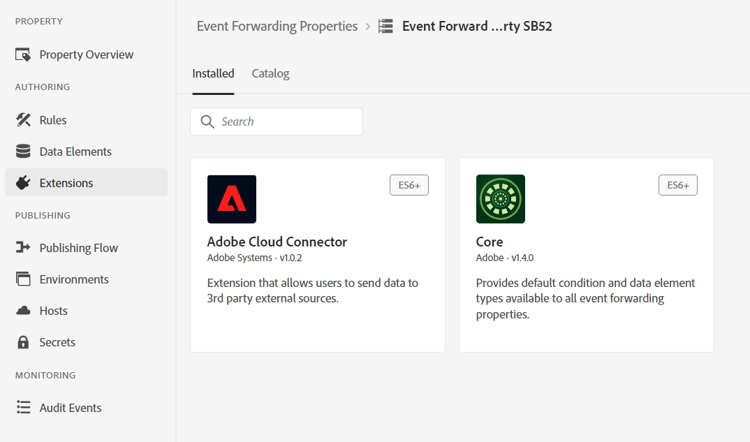Click the Core description text
The width and height of the screenshot is (750, 442).
pos(585,298)
